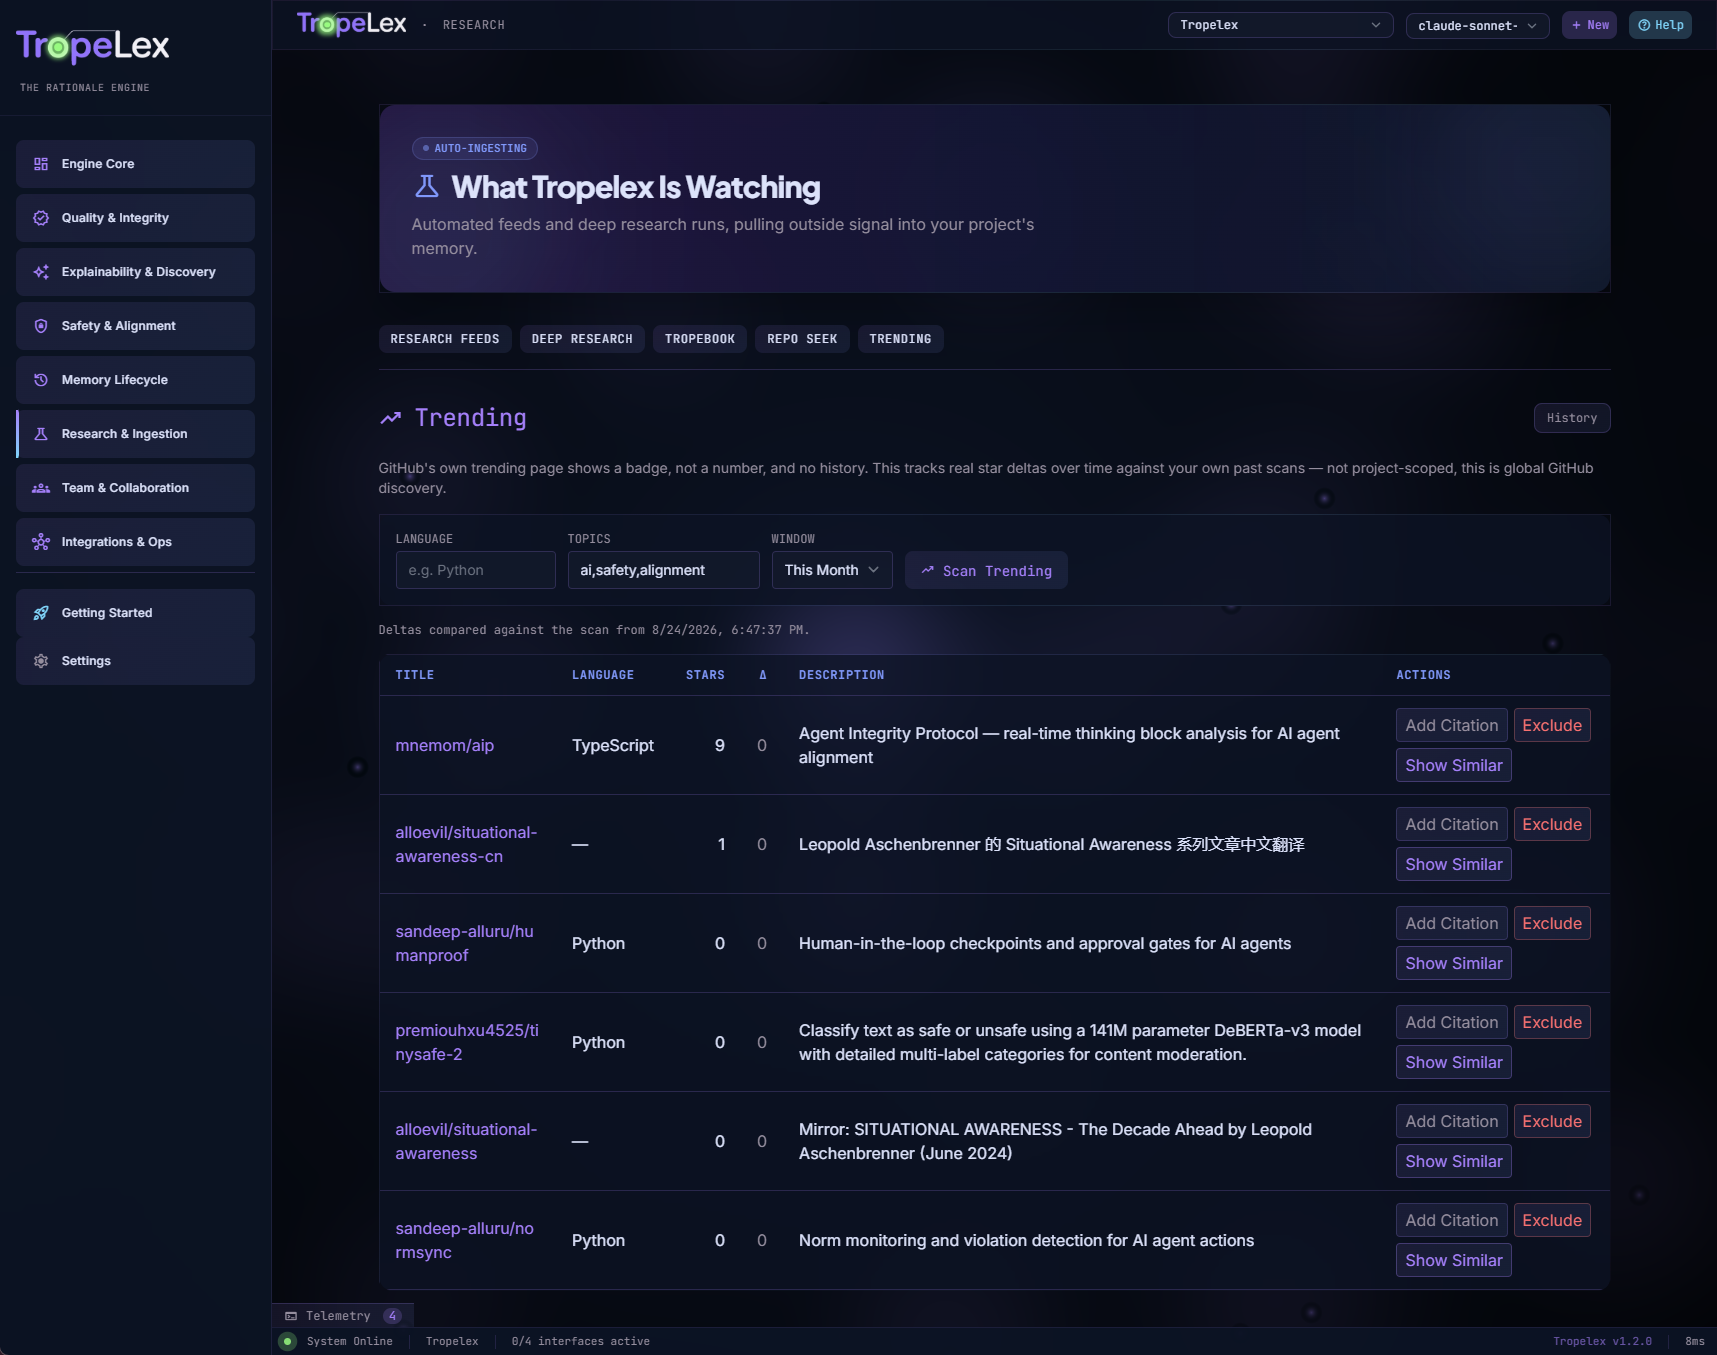Click the Scan Trending button
This screenshot has width=1717, height=1355.
986,570
